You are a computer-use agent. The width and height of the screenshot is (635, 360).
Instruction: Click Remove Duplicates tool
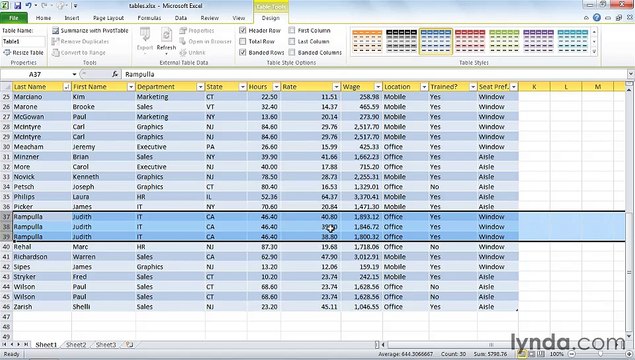pyautogui.click(x=80, y=41)
